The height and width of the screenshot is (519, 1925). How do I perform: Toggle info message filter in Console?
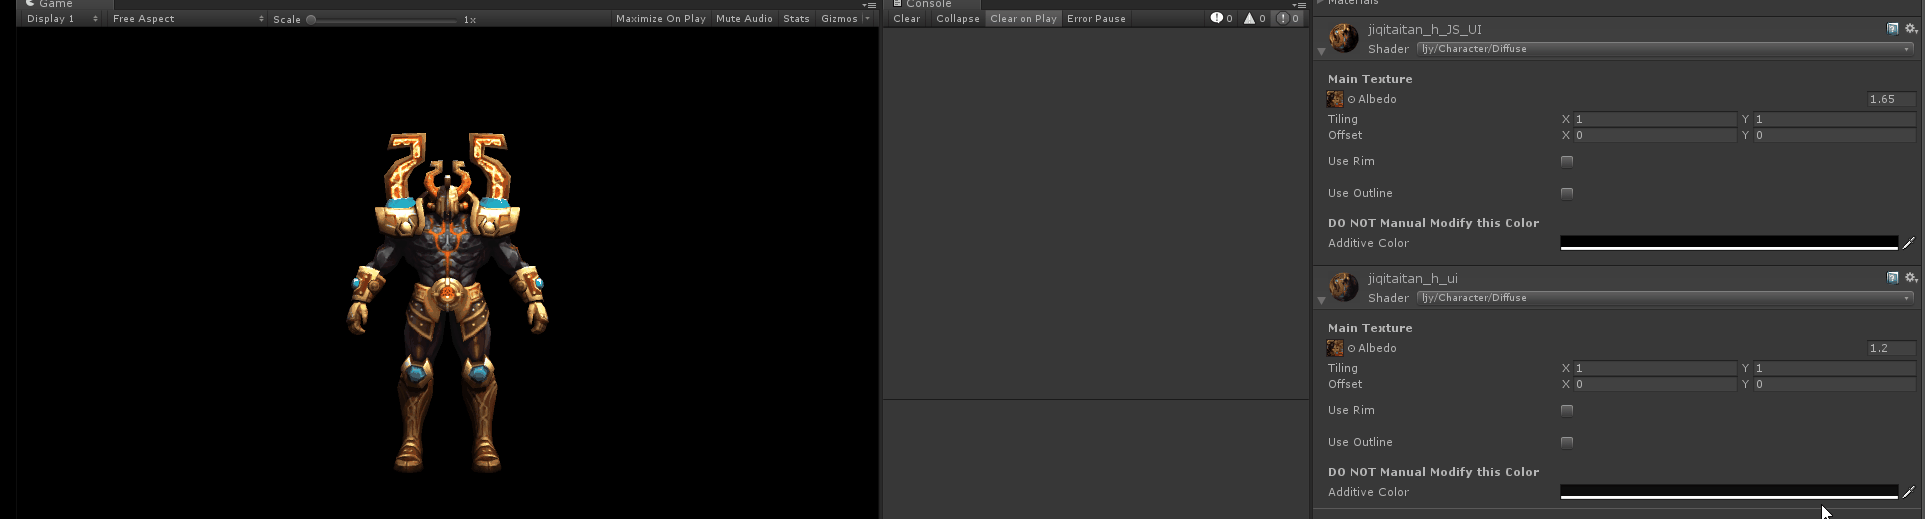coord(1221,18)
